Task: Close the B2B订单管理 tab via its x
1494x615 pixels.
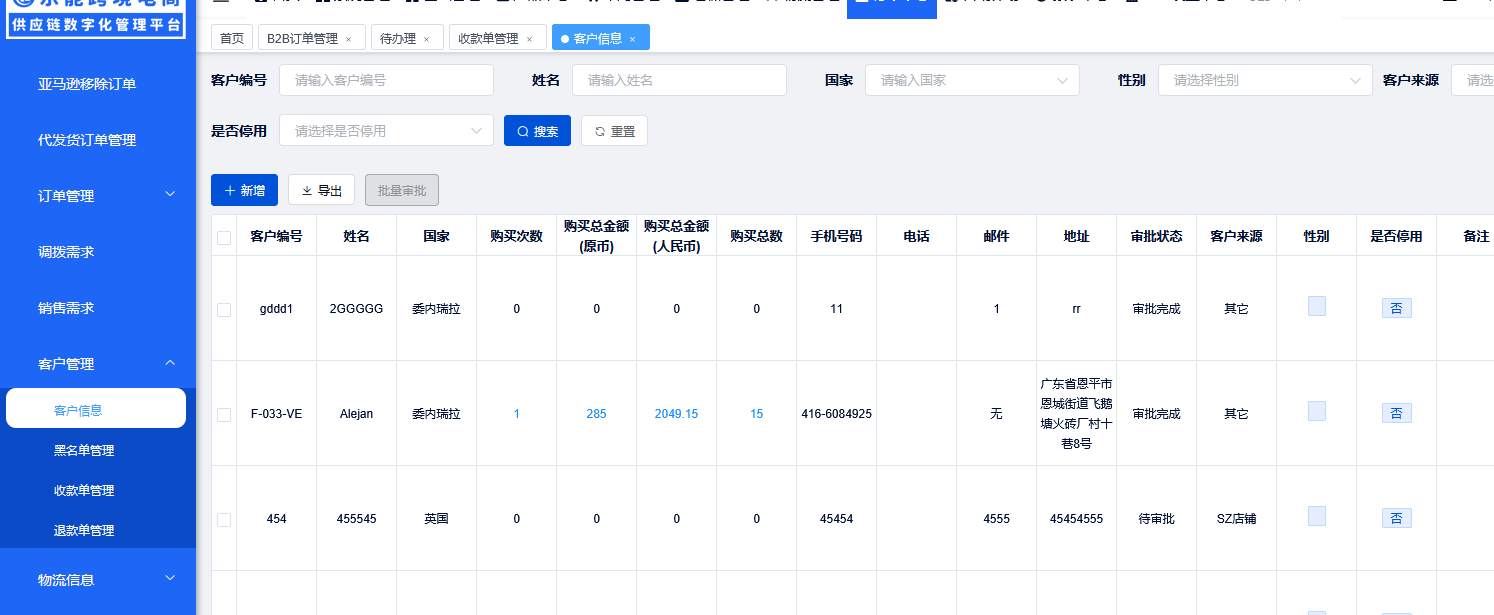Action: [x=348, y=39]
